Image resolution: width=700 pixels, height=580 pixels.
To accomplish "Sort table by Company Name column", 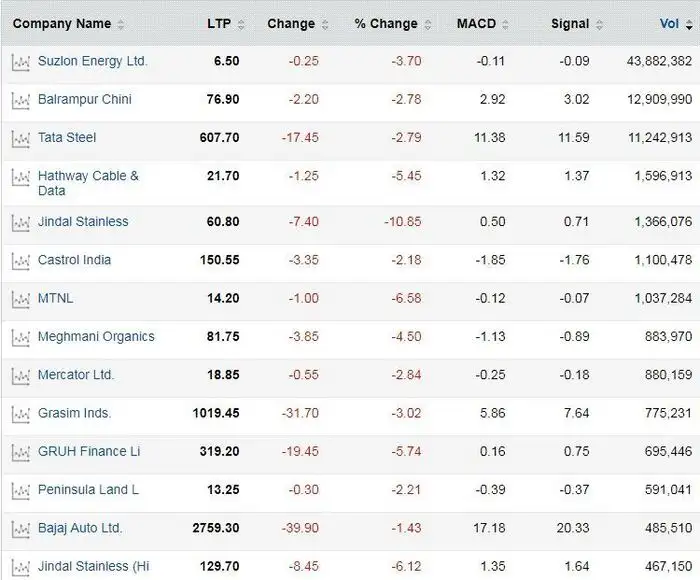I will [x=62, y=24].
